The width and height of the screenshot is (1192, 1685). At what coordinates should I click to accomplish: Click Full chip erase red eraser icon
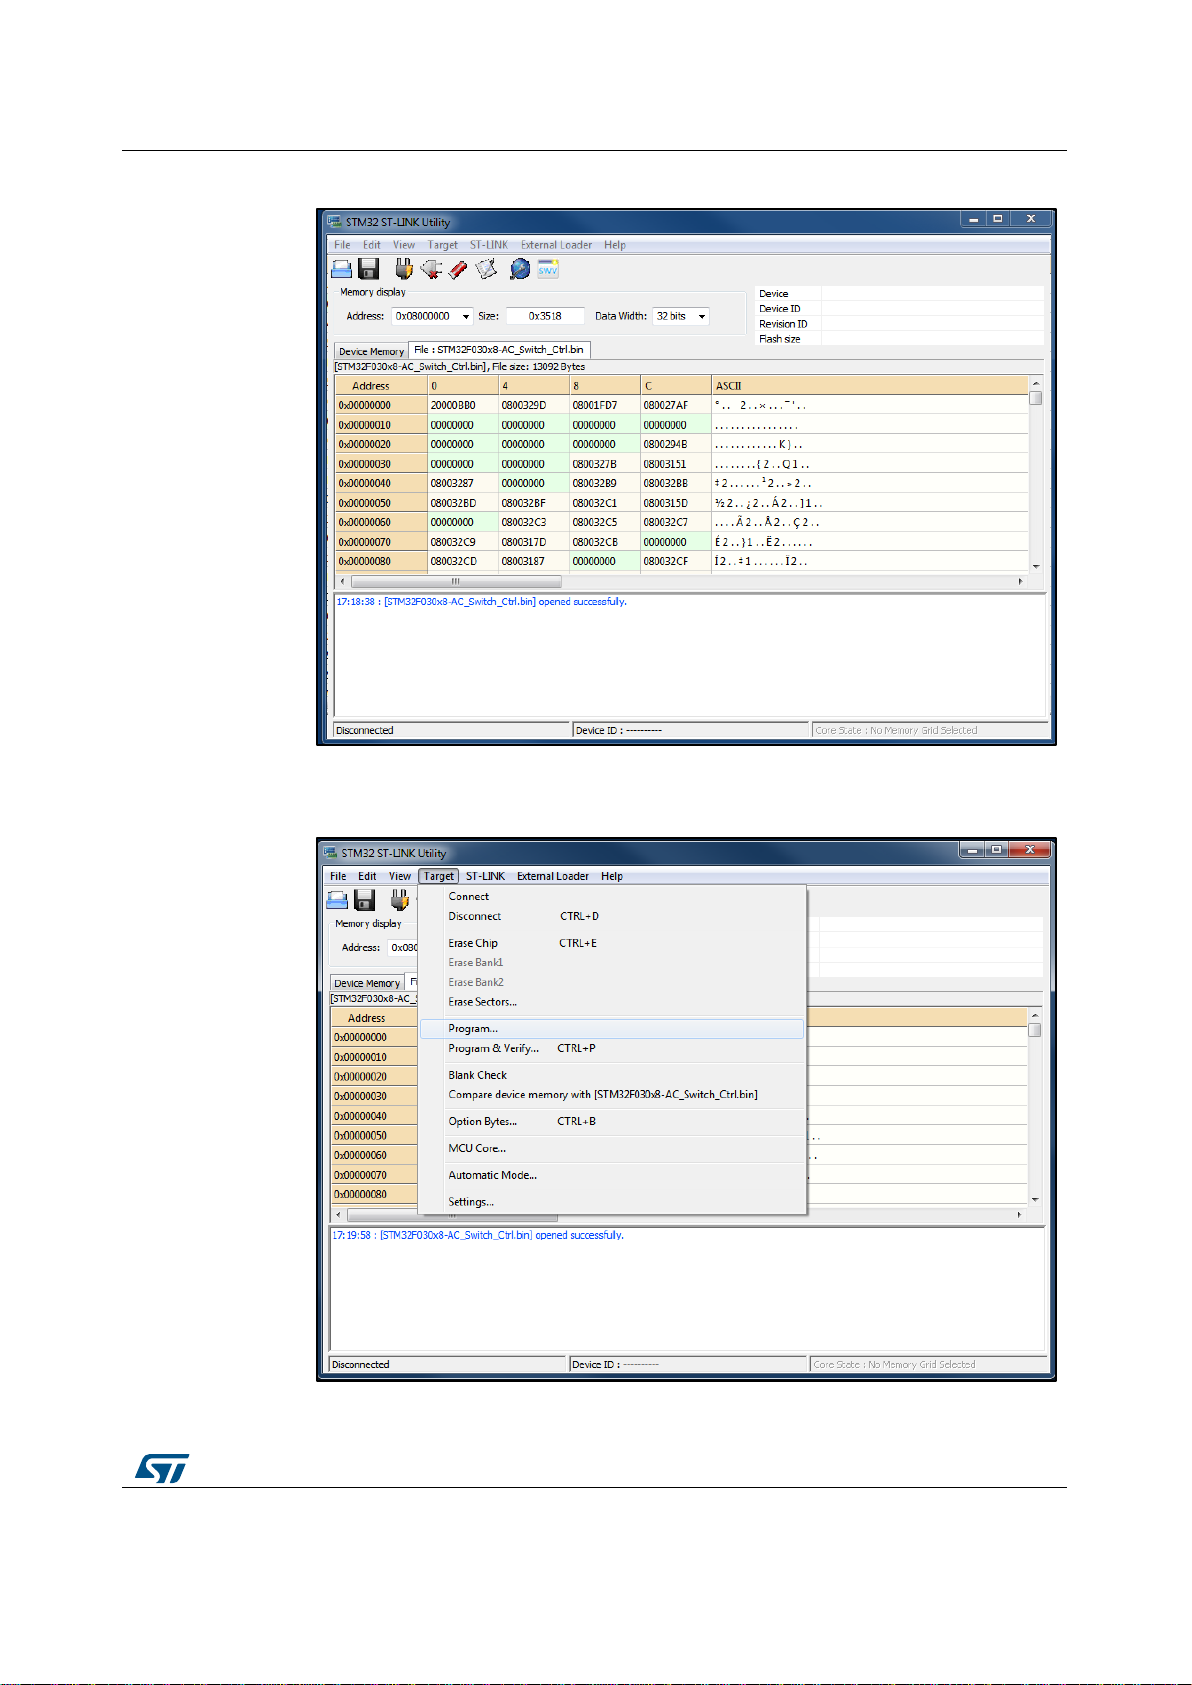[458, 269]
